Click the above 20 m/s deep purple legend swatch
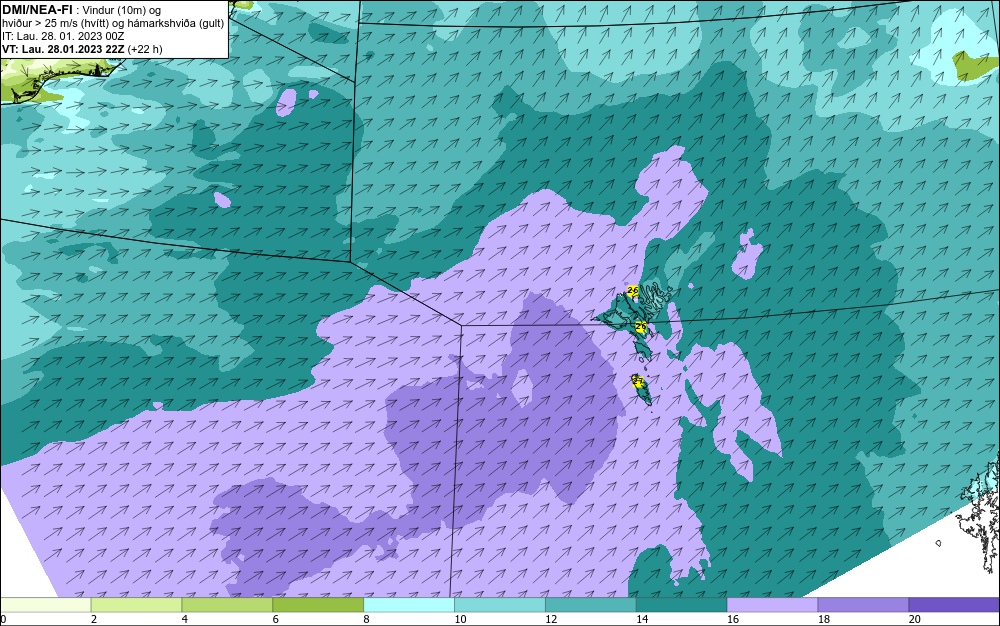1000x626 pixels. 954,605
